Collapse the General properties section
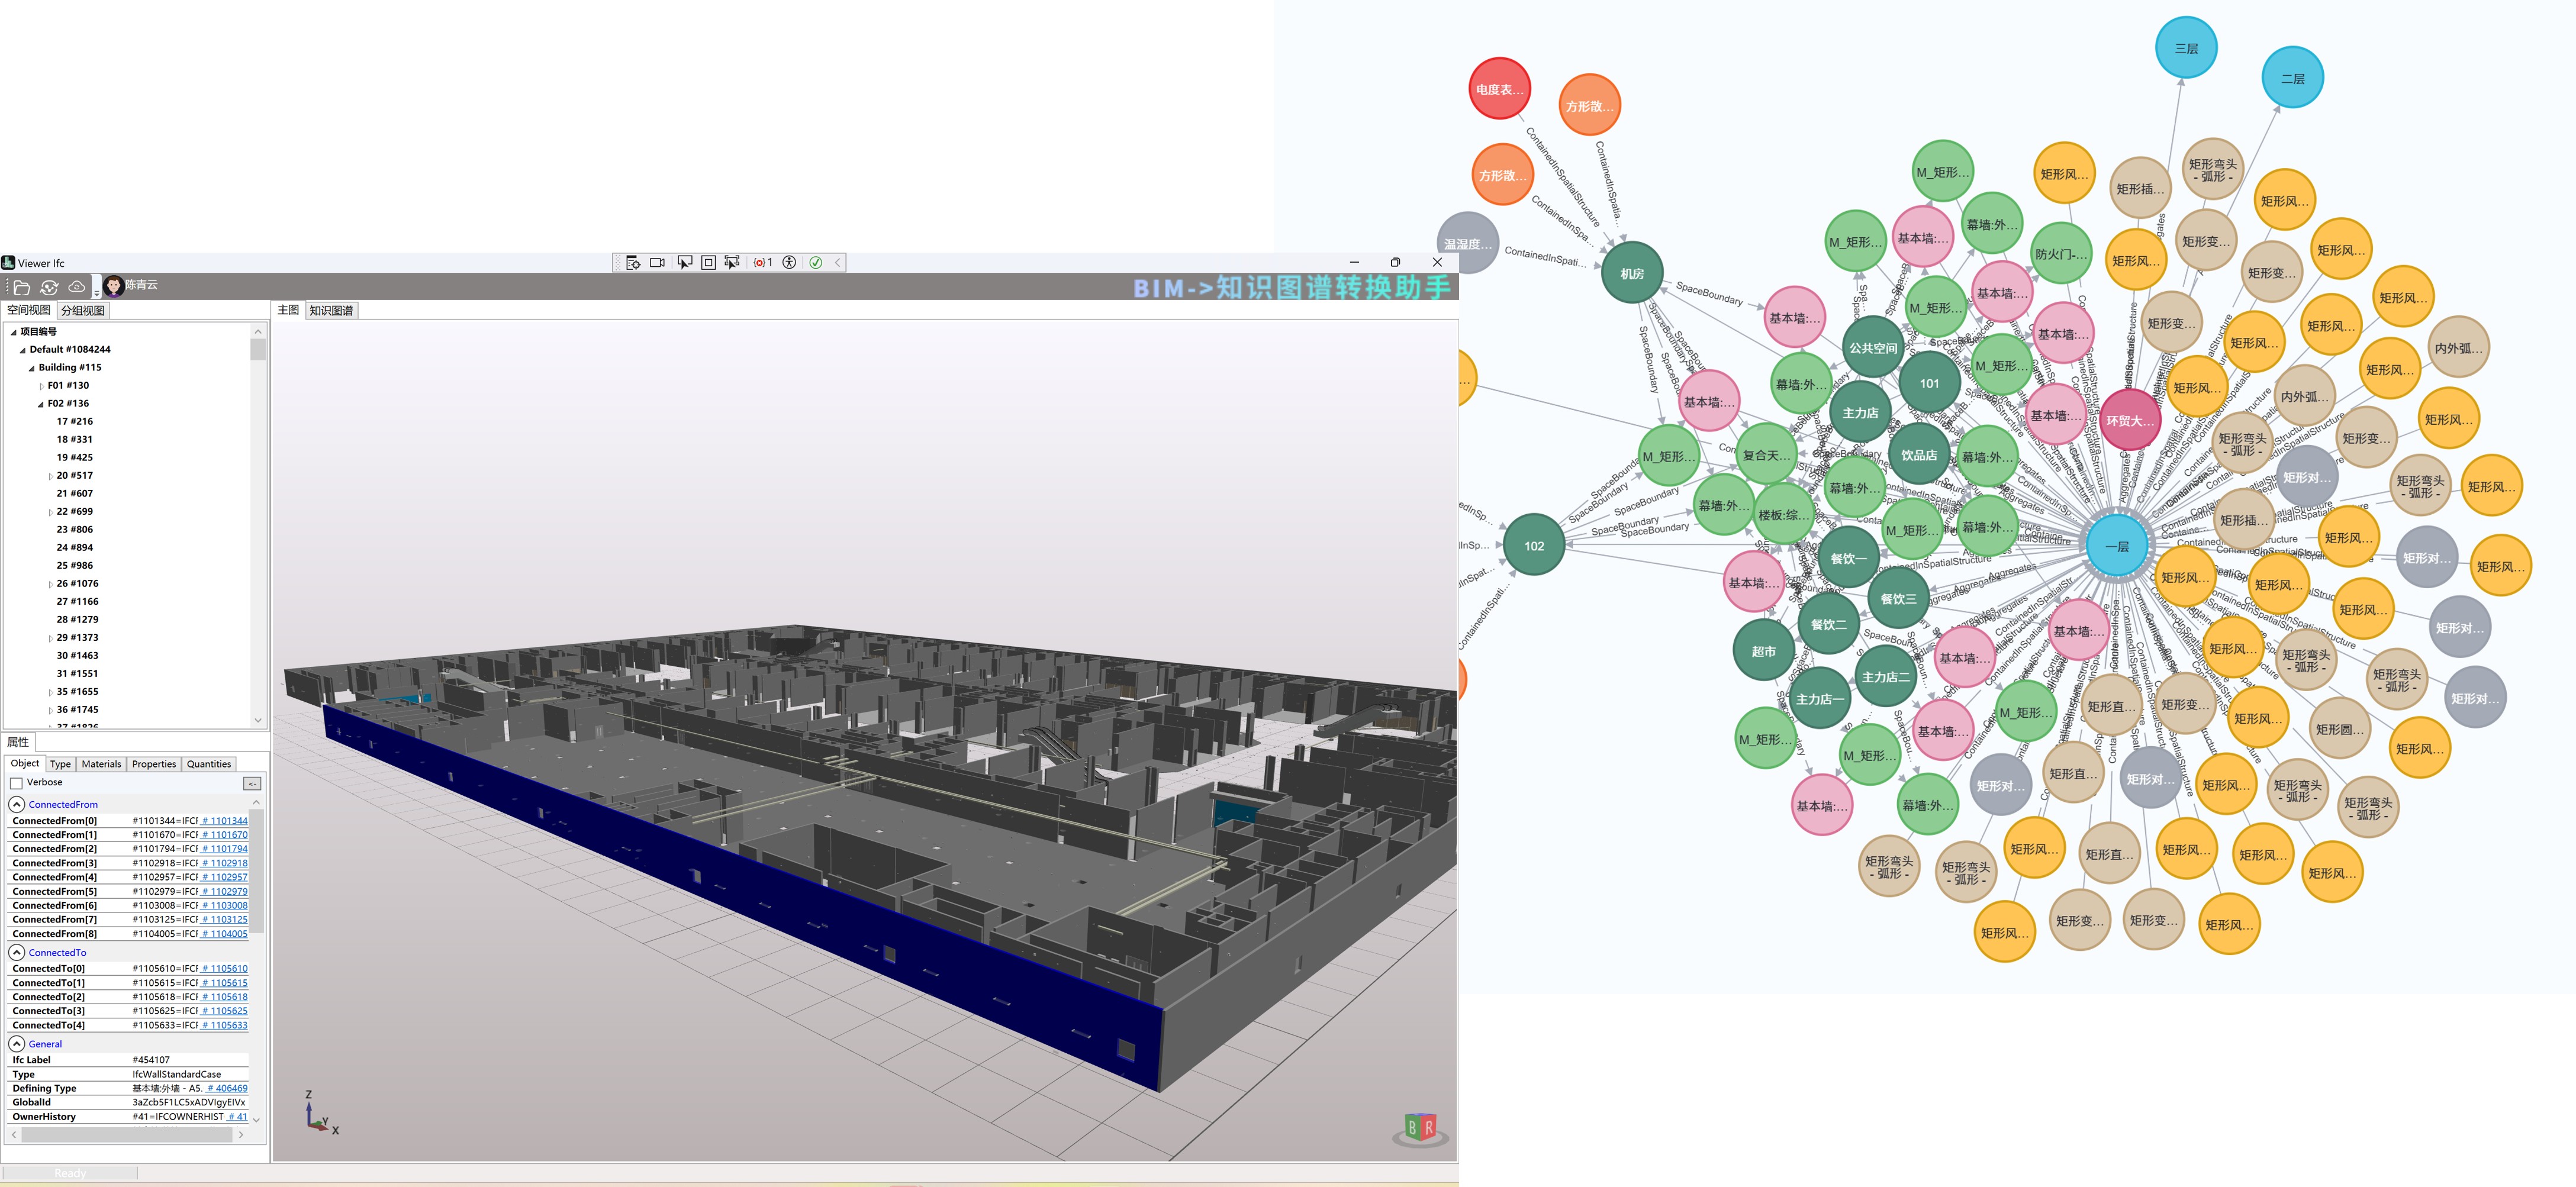The height and width of the screenshot is (1187, 2576). (x=17, y=1044)
